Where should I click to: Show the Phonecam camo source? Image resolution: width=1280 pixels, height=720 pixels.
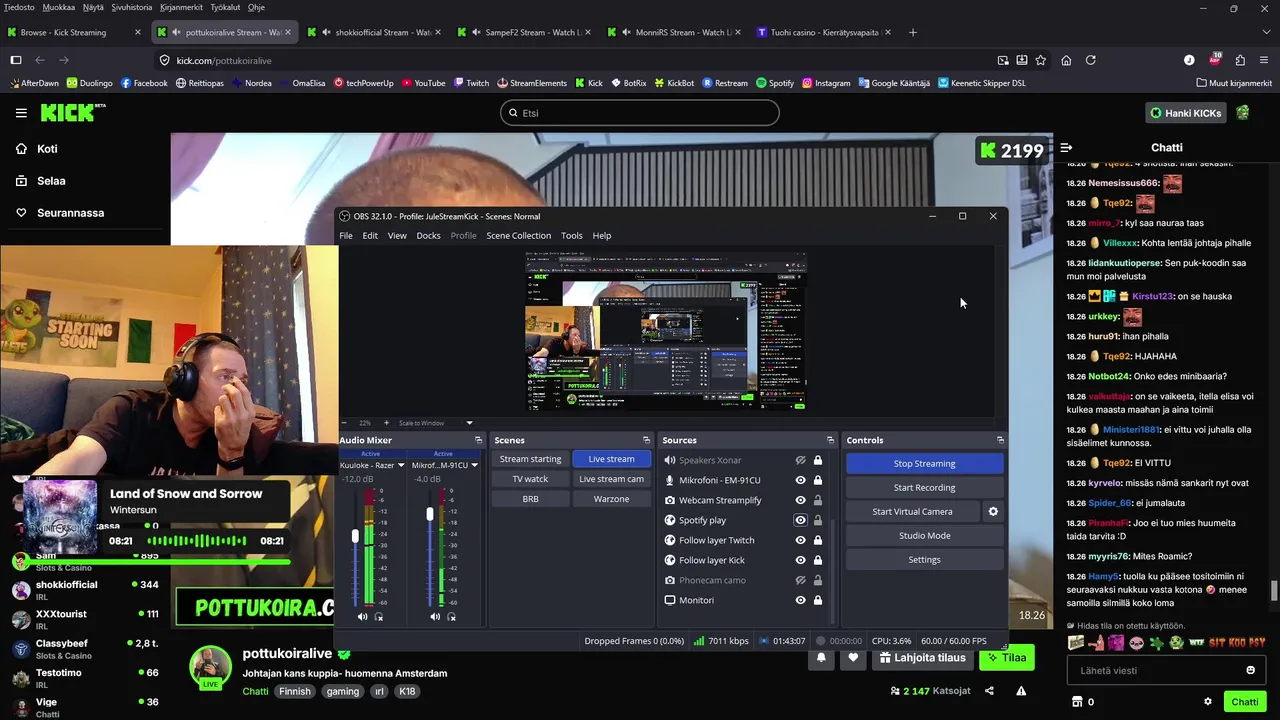tap(800, 580)
